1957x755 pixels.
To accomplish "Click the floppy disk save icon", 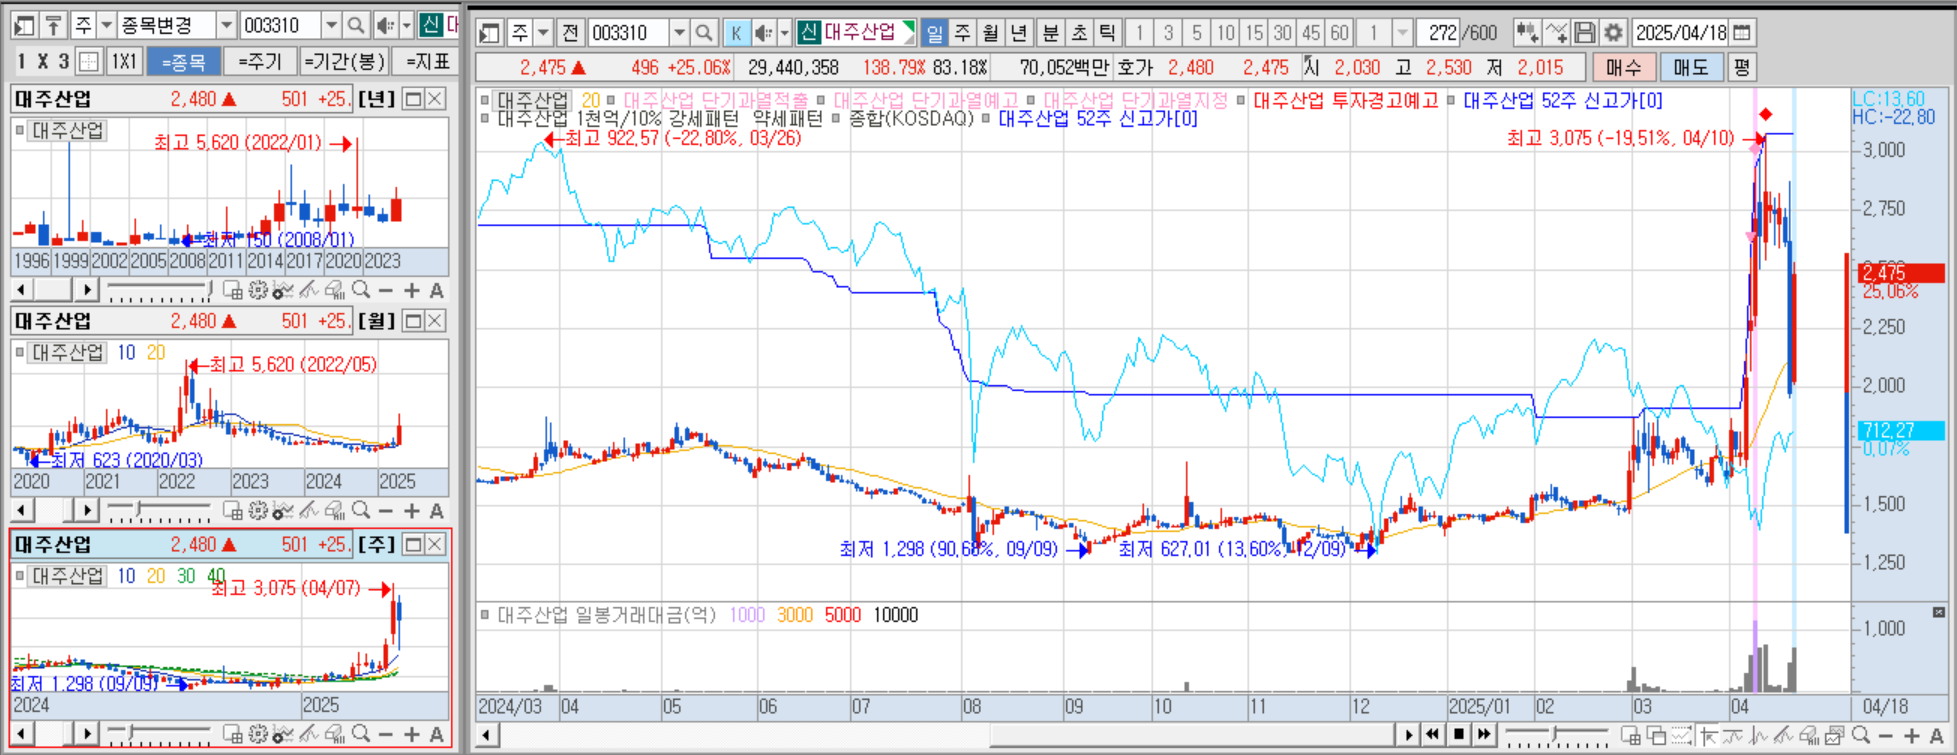I will pyautogui.click(x=1584, y=33).
